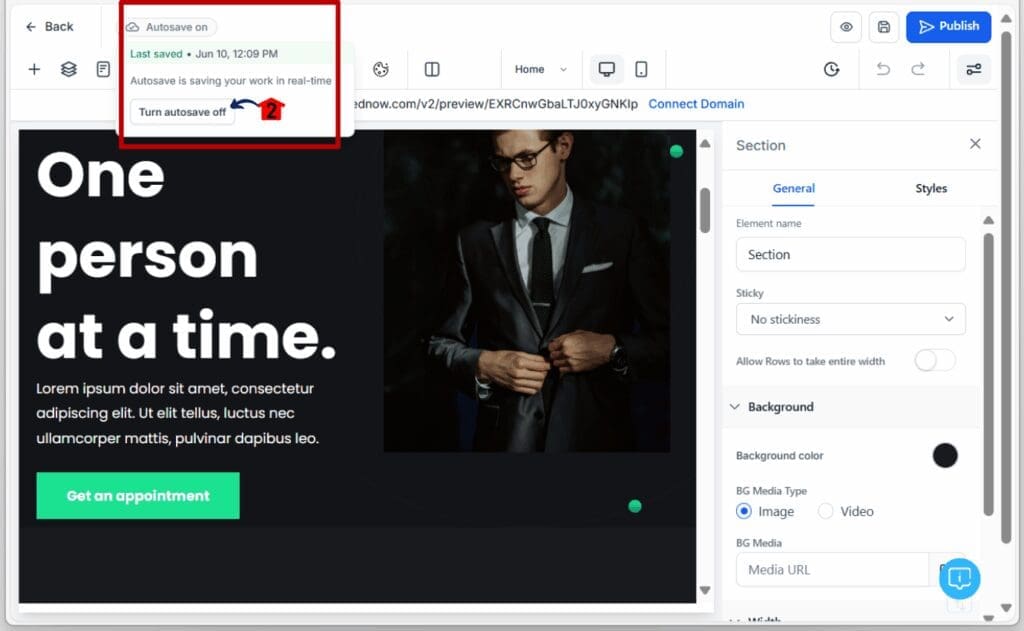Click the redo arrow icon
Screen dimensions: 1024x631
coord(918,69)
